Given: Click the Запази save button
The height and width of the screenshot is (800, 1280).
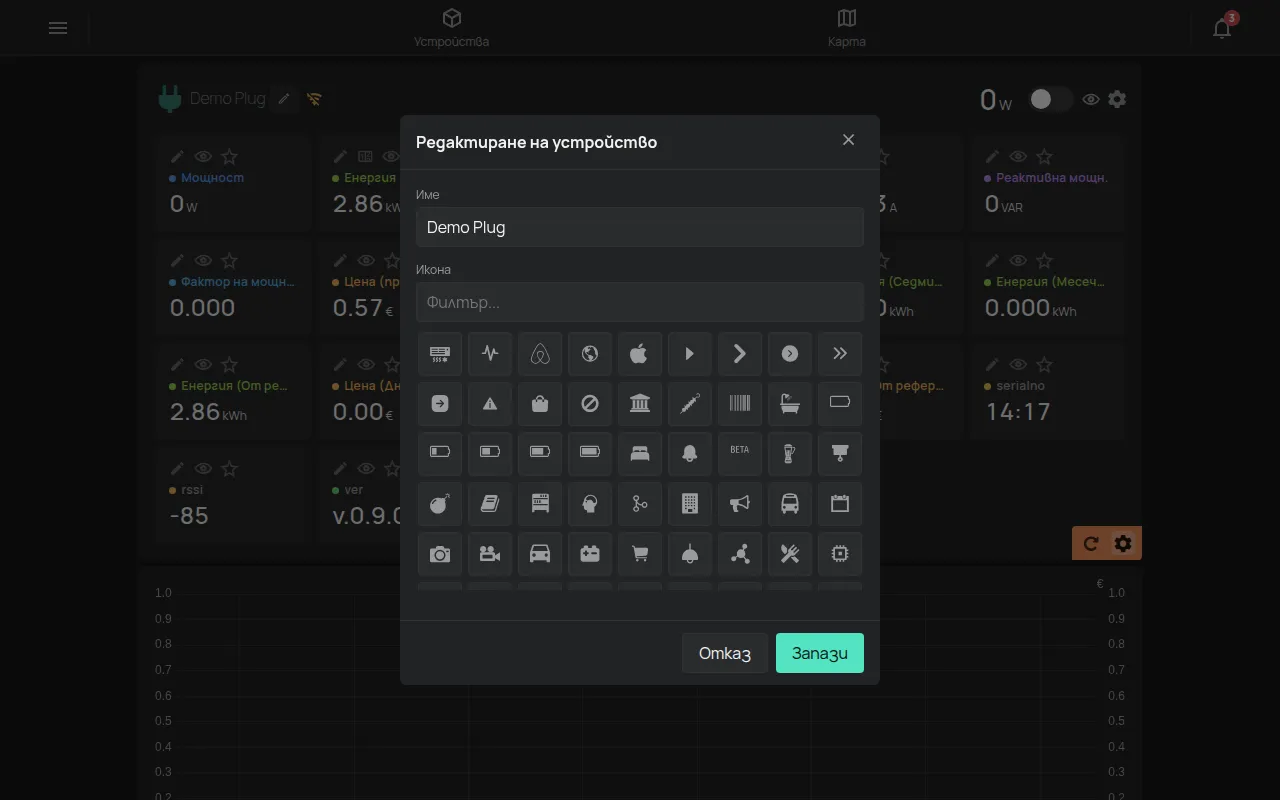Looking at the screenshot, I should (x=820, y=653).
